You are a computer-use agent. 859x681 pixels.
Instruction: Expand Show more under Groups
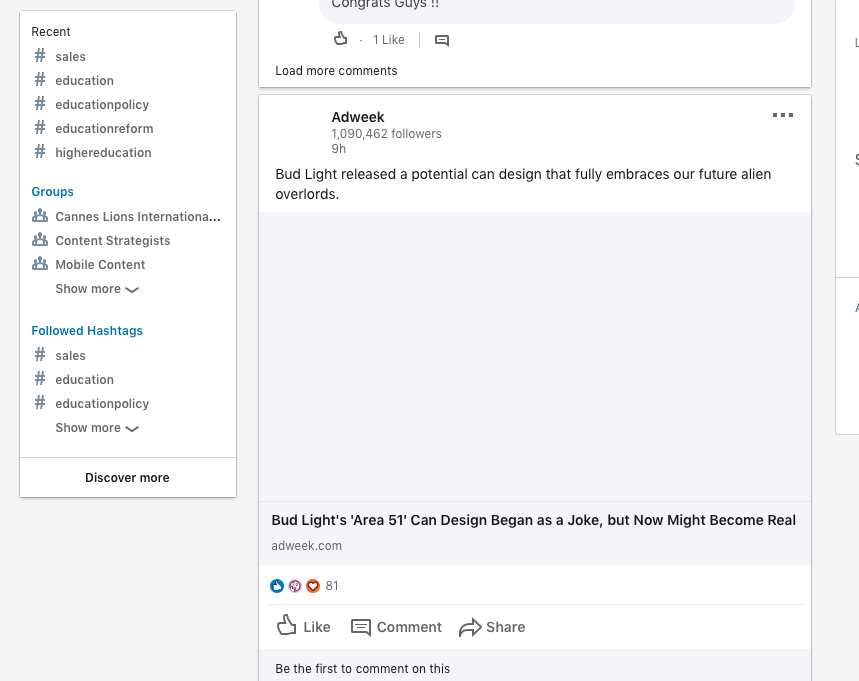click(x=97, y=289)
